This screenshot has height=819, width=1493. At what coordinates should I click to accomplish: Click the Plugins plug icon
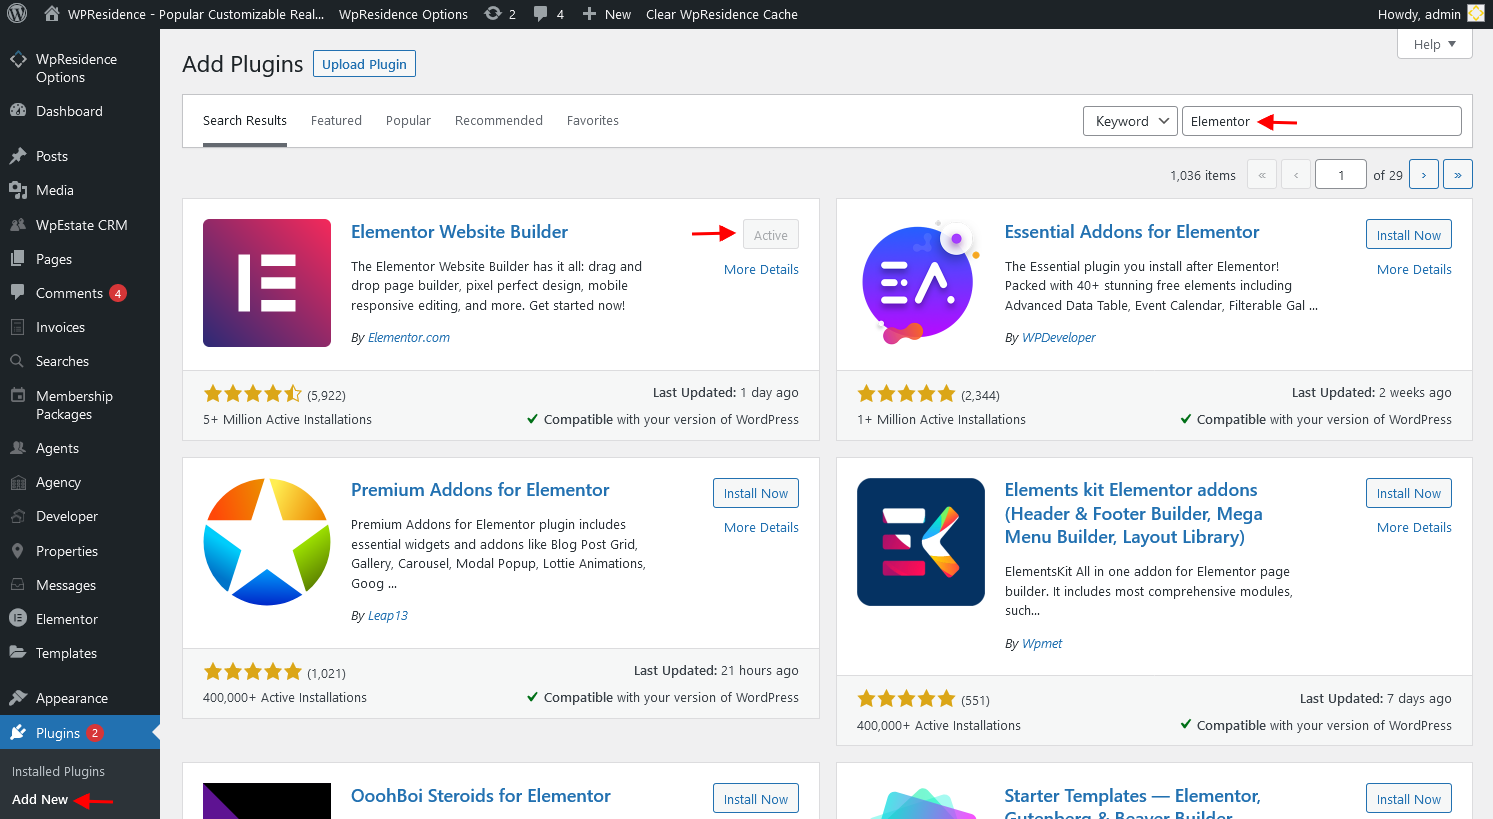coord(18,733)
